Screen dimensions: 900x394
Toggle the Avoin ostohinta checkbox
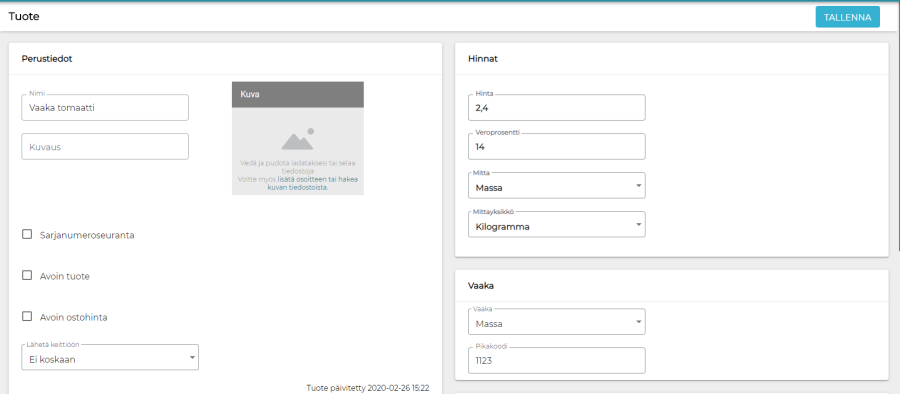[x=27, y=316]
